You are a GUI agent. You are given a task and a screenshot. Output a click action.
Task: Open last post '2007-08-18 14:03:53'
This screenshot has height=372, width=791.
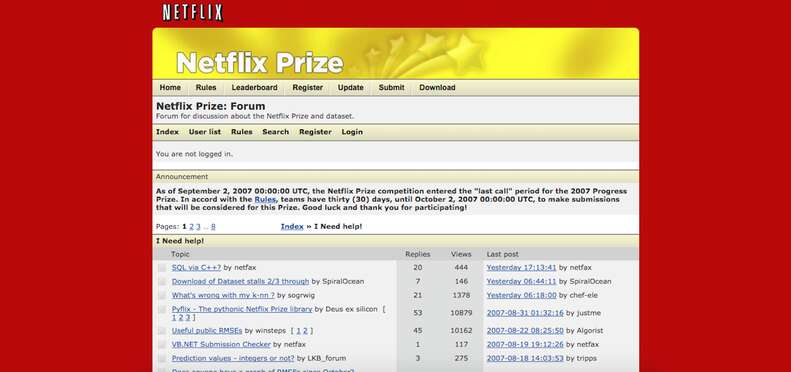tap(525, 358)
